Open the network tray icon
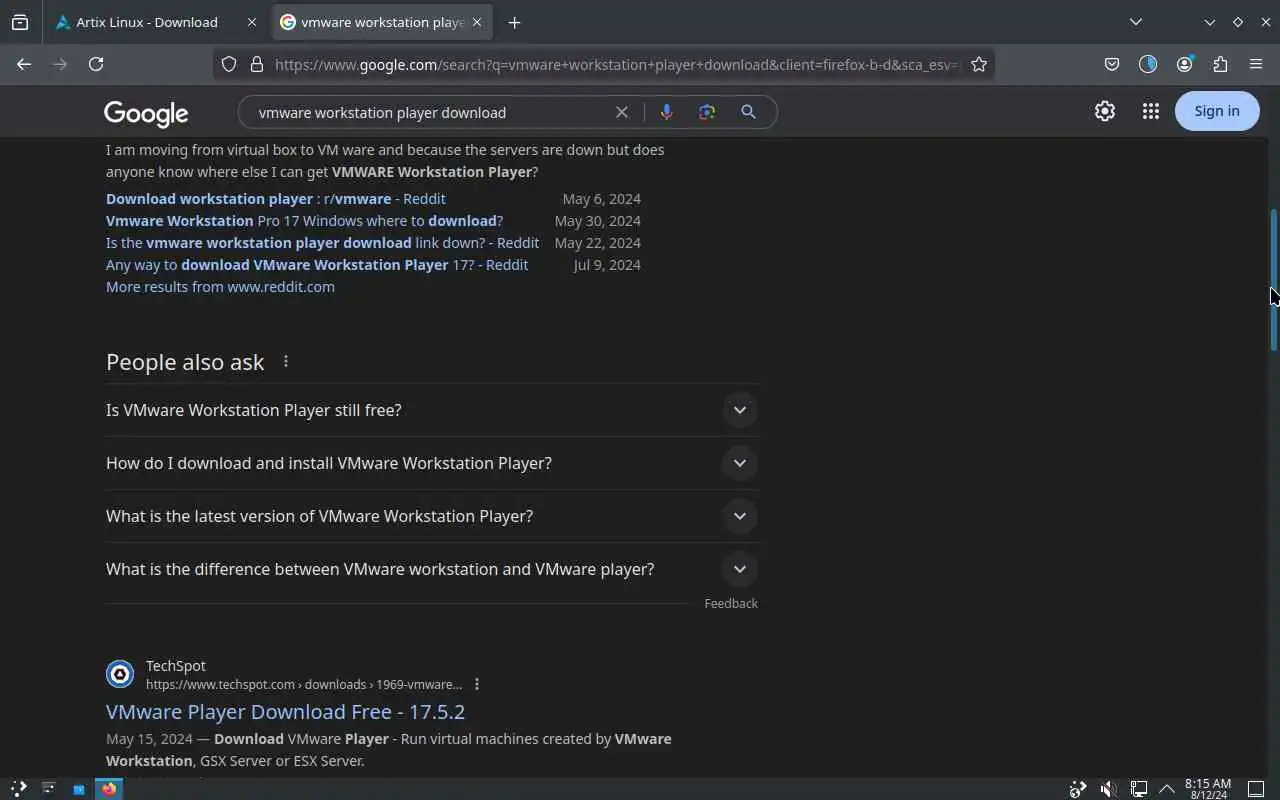Viewport: 1280px width, 800px height. coord(1138,789)
